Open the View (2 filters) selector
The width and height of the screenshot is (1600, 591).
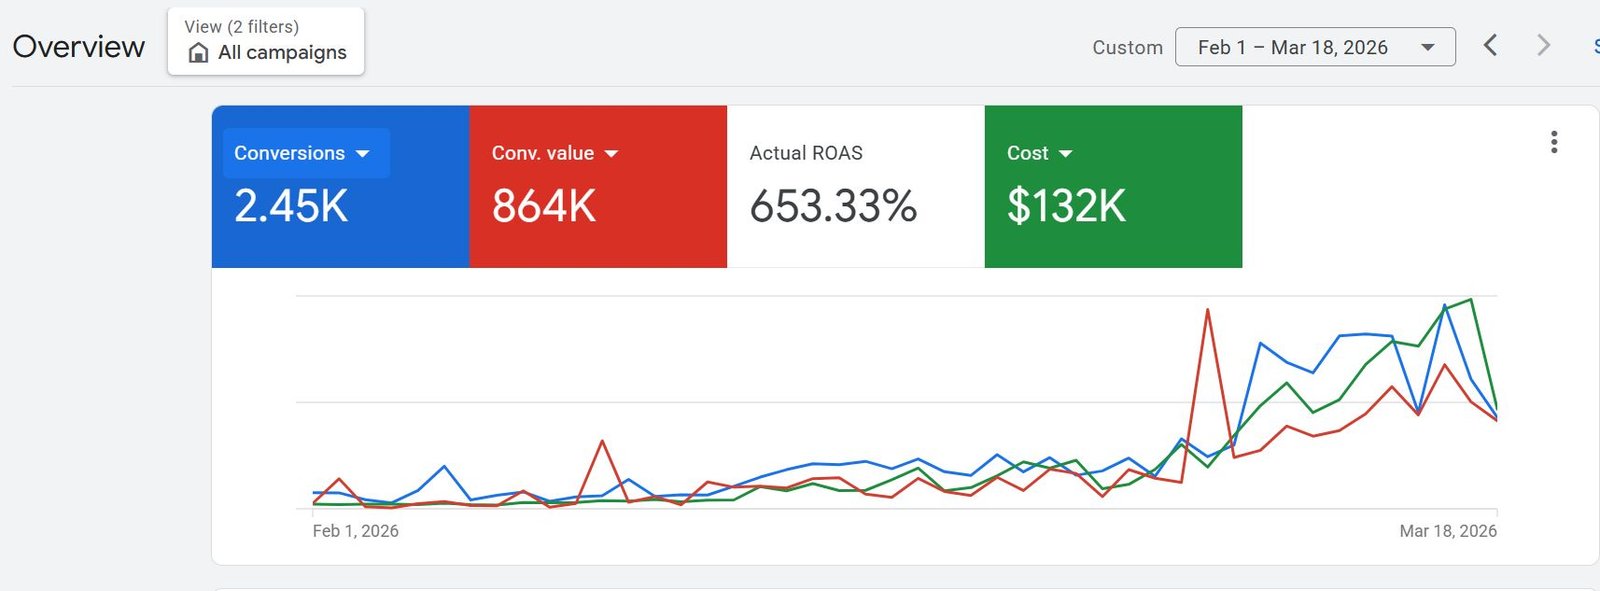click(266, 41)
